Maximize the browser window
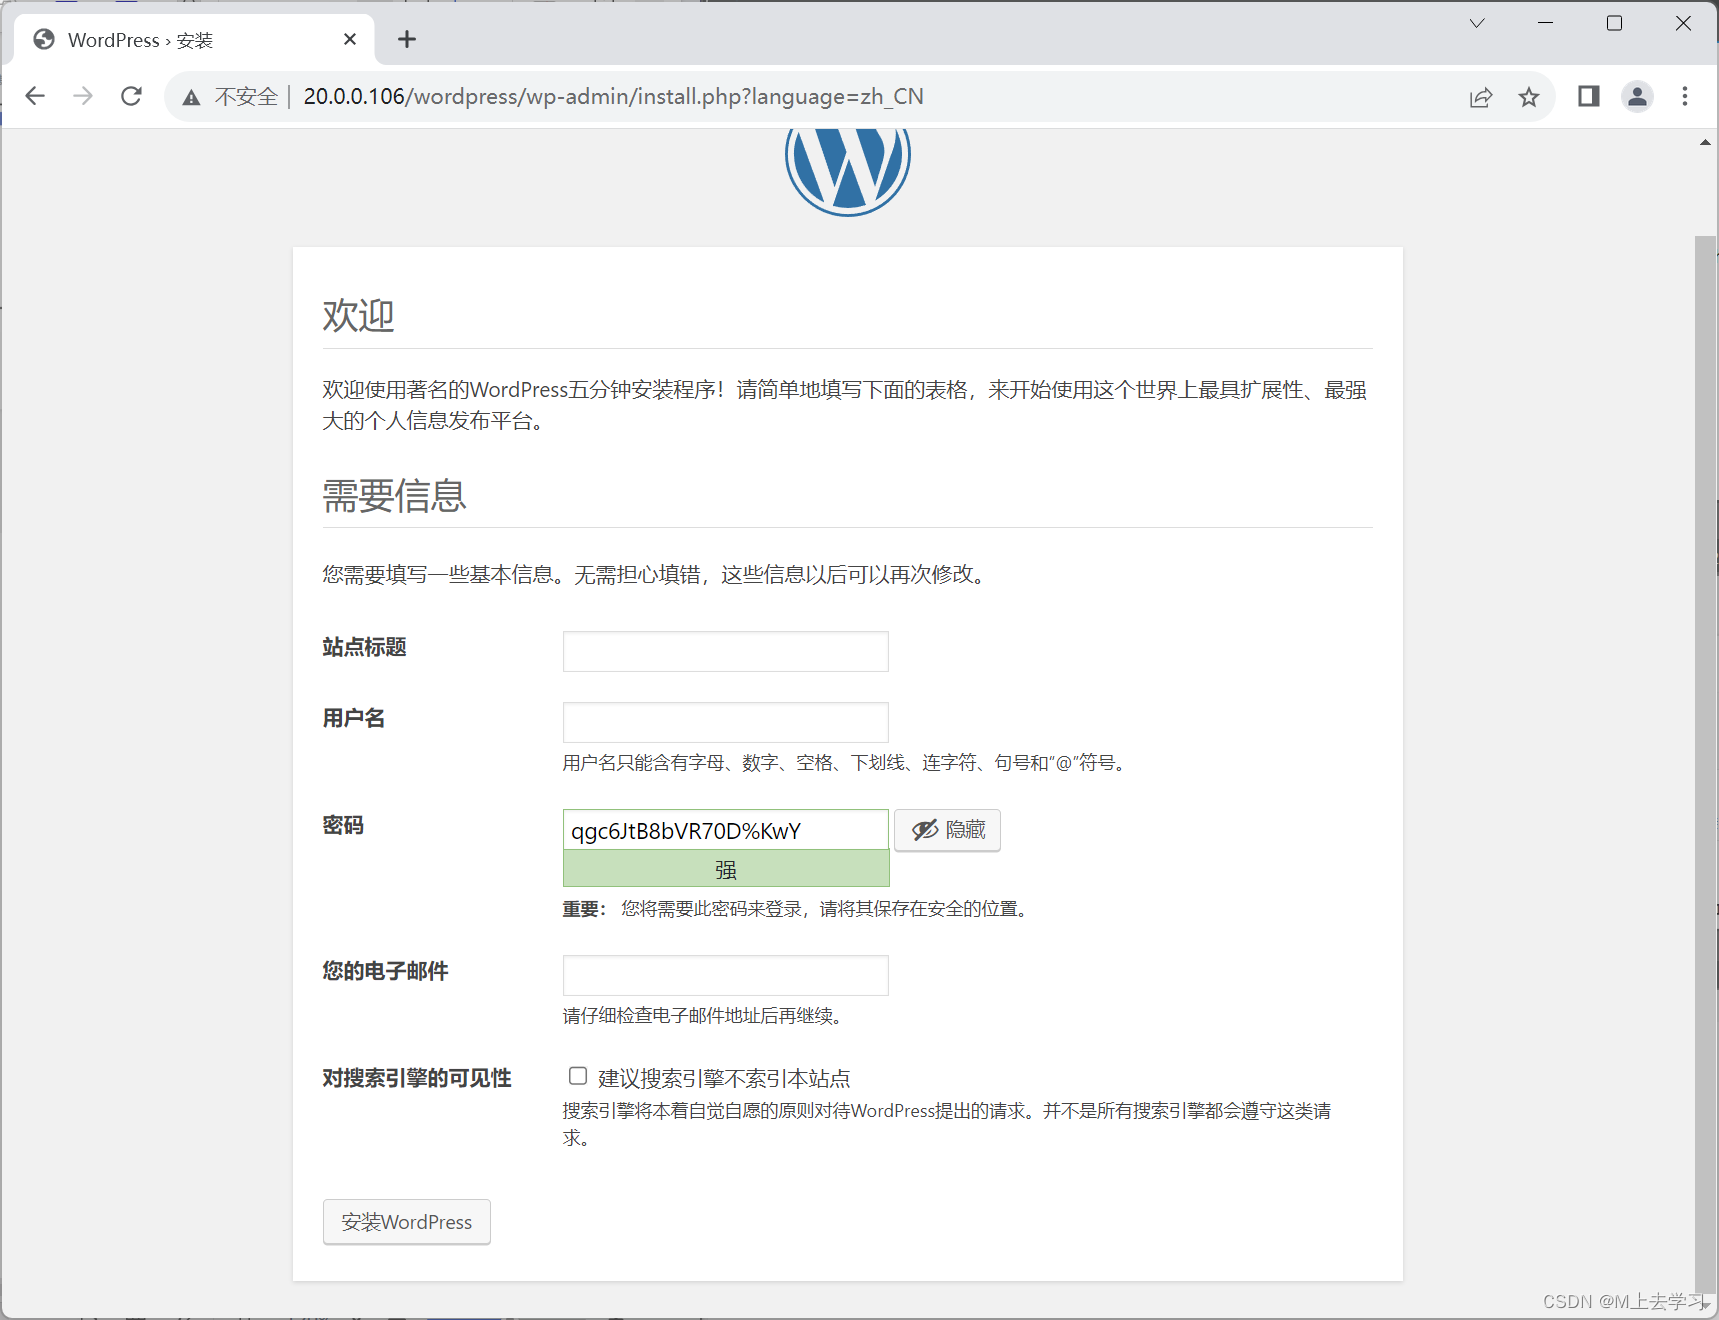This screenshot has width=1719, height=1320. click(1614, 23)
